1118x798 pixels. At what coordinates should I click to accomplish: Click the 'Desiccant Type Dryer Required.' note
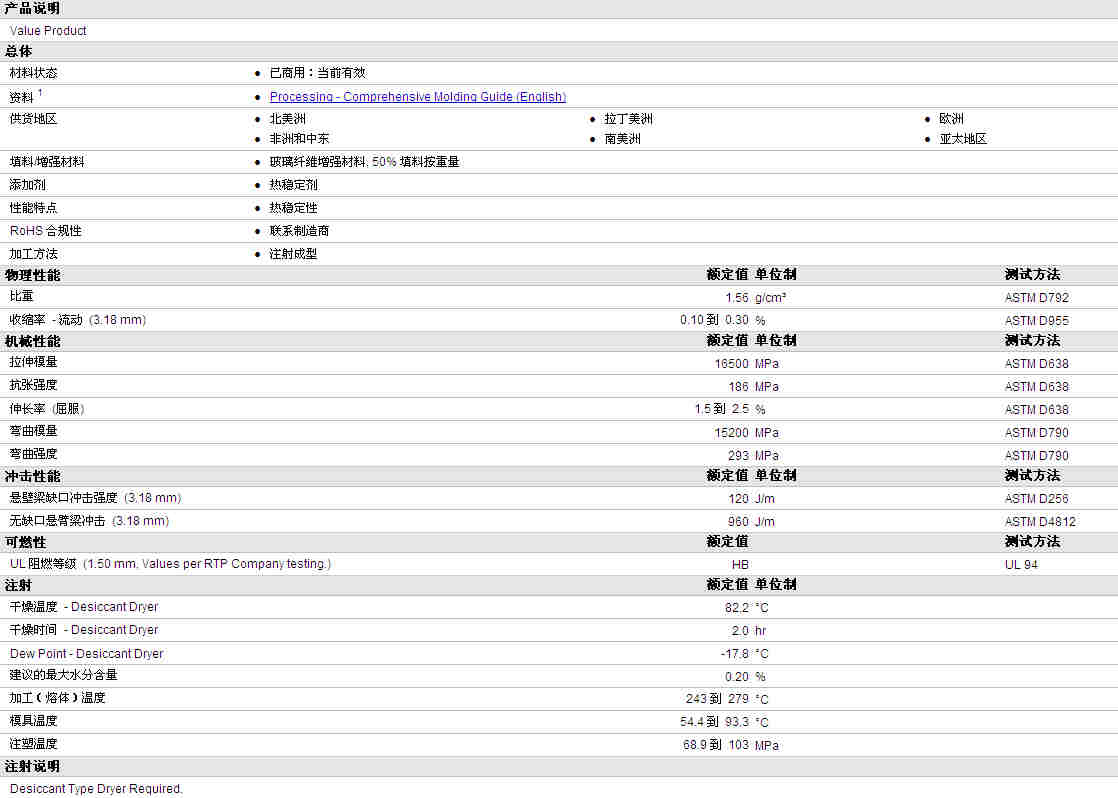coord(96,789)
